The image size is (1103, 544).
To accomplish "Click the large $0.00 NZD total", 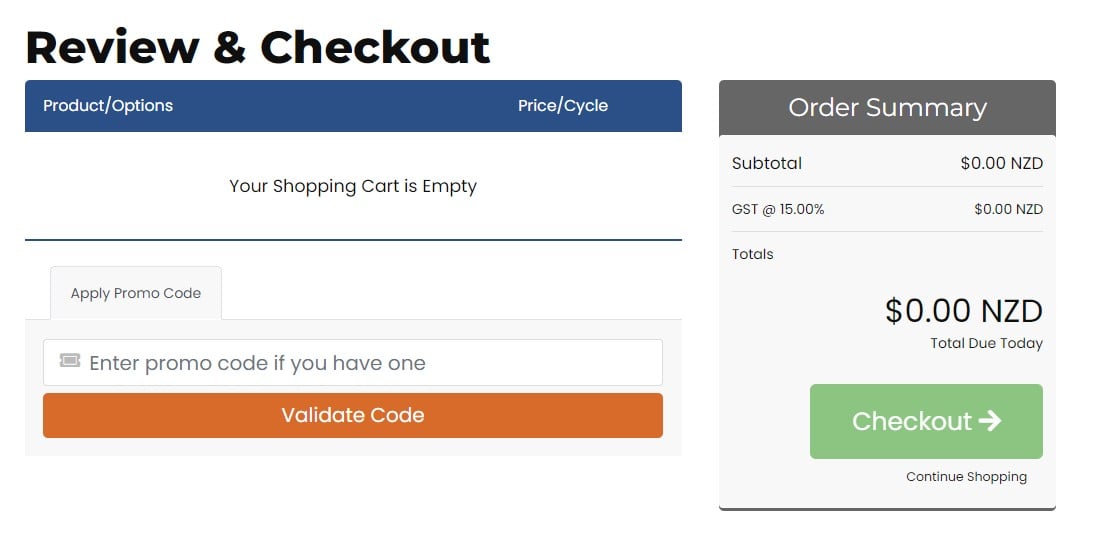I will (x=964, y=311).
